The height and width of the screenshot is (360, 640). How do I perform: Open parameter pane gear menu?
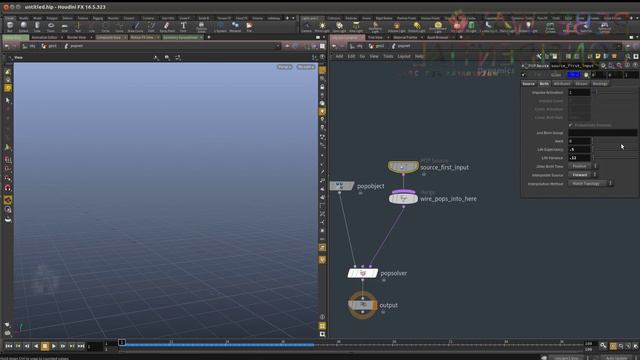pos(603,66)
